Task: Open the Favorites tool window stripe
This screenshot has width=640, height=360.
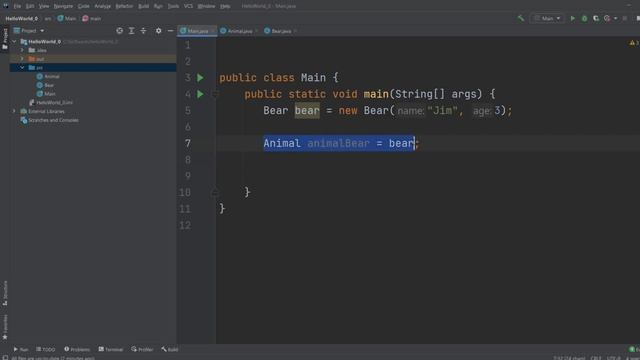Action: coord(5,327)
